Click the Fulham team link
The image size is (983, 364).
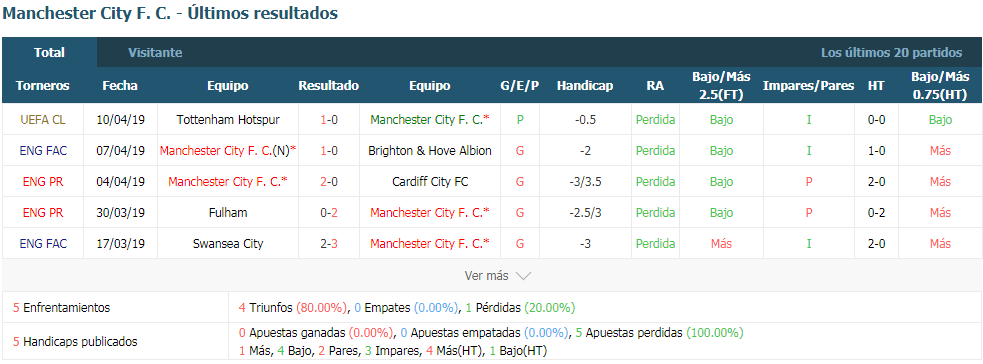coord(228,212)
